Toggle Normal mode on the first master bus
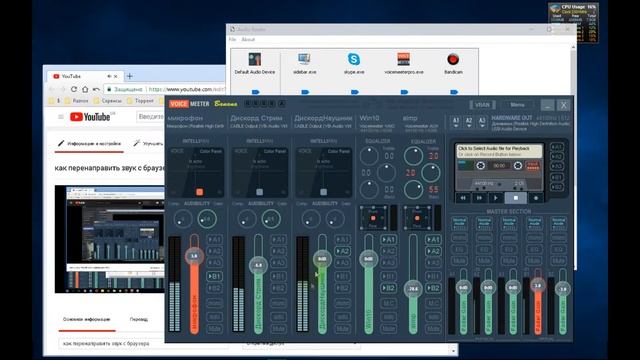This screenshot has height=360, width=640. (459, 222)
